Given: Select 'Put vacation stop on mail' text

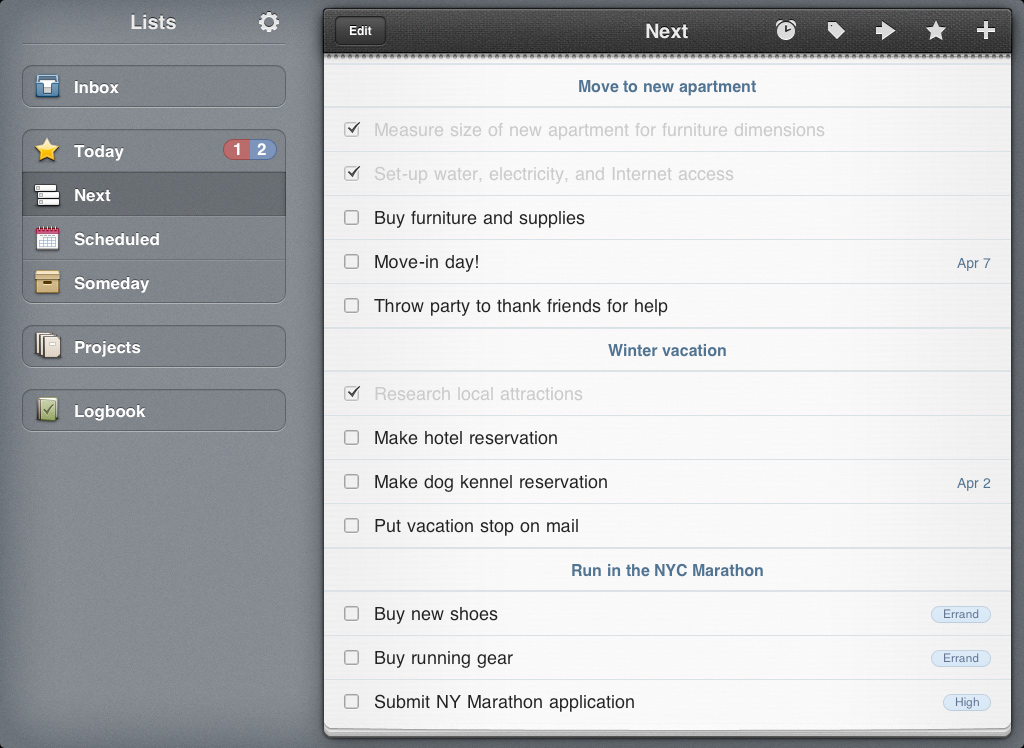Looking at the screenshot, I should (476, 526).
